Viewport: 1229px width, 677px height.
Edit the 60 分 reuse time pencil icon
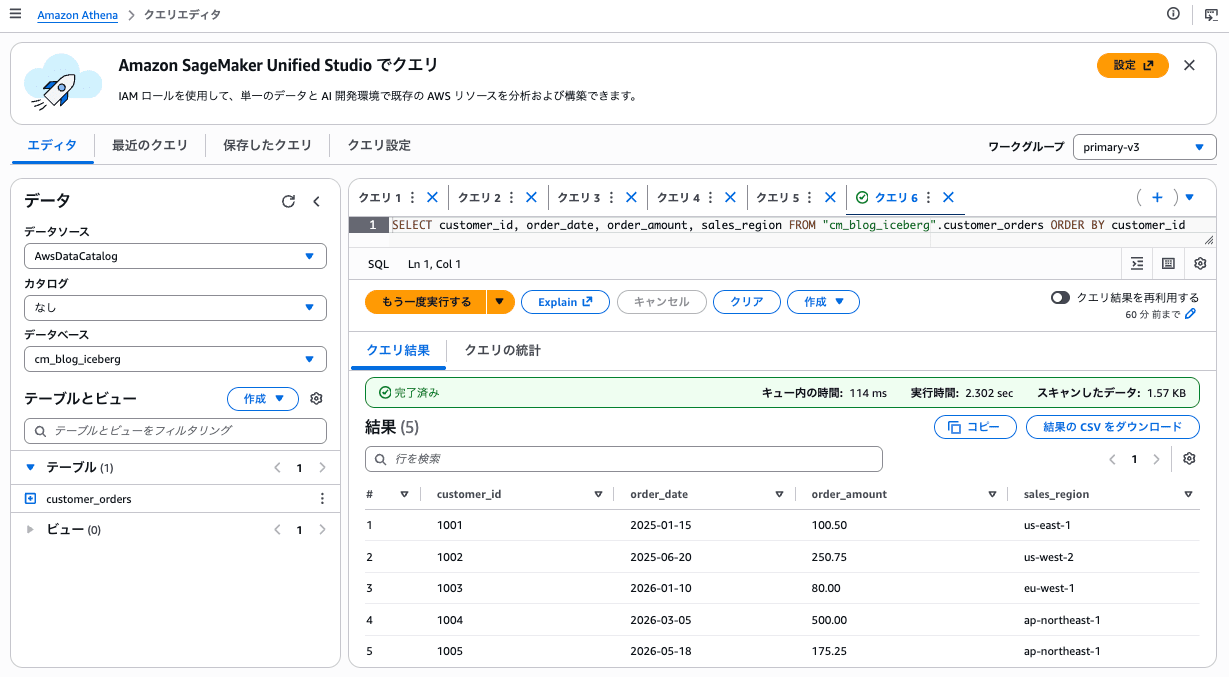(x=1190, y=314)
